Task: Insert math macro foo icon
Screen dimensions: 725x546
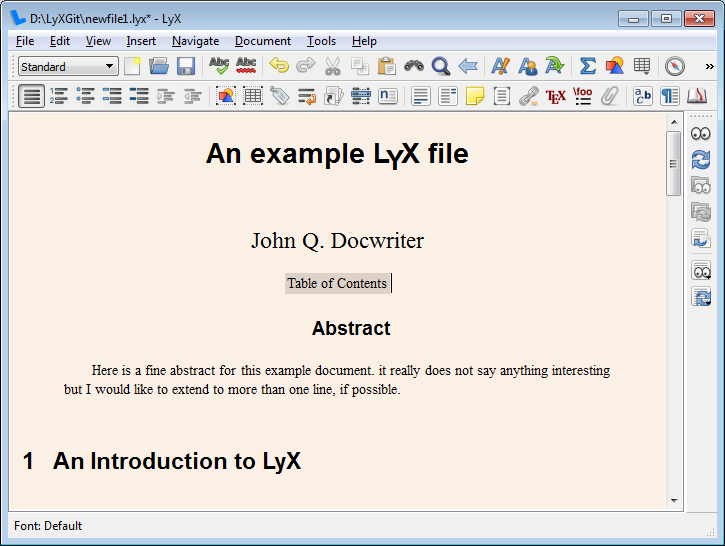Action: click(x=583, y=96)
